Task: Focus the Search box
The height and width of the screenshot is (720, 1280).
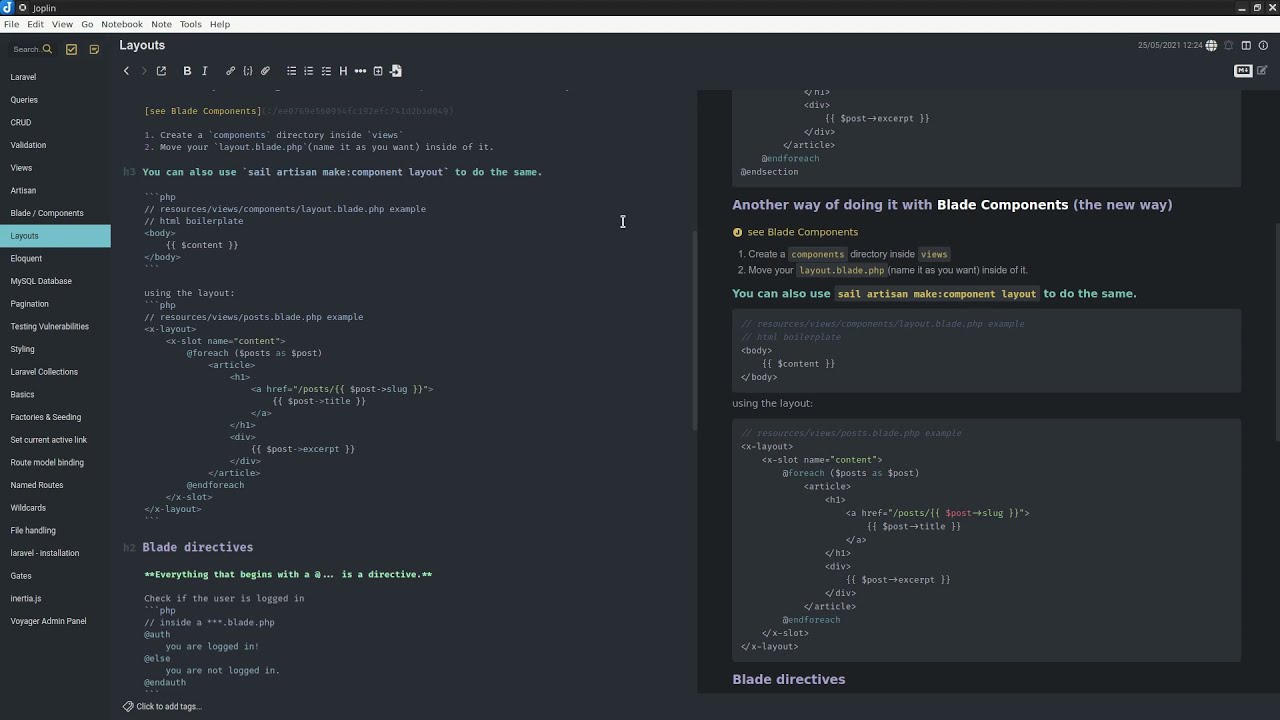Action: point(32,49)
